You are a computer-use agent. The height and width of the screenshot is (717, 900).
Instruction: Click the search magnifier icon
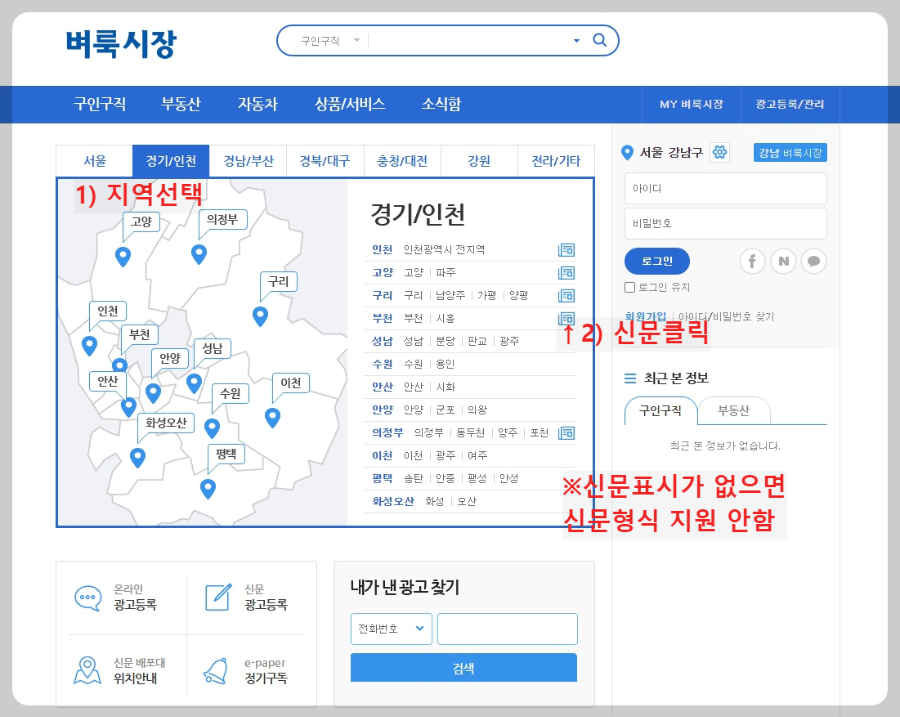[599, 41]
